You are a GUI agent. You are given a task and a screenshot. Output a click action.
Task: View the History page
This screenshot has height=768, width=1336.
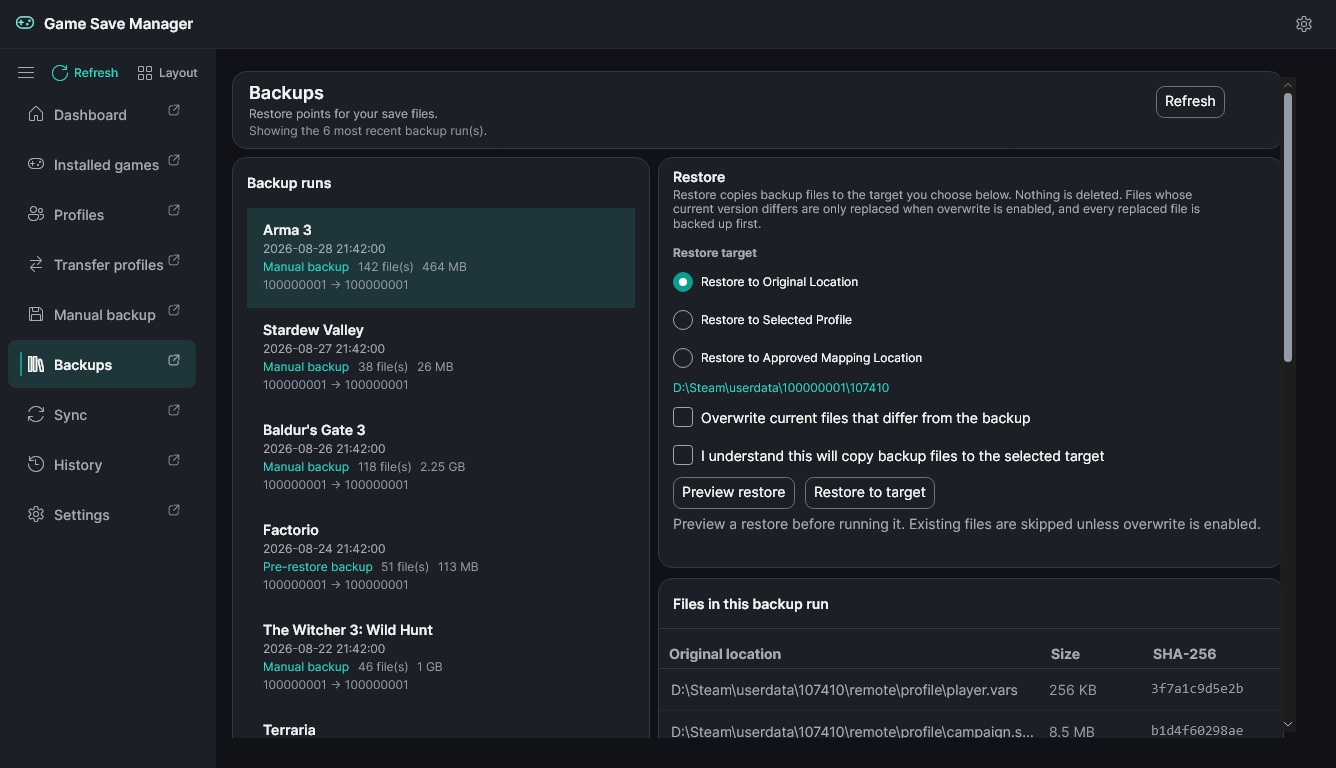[x=102, y=464]
